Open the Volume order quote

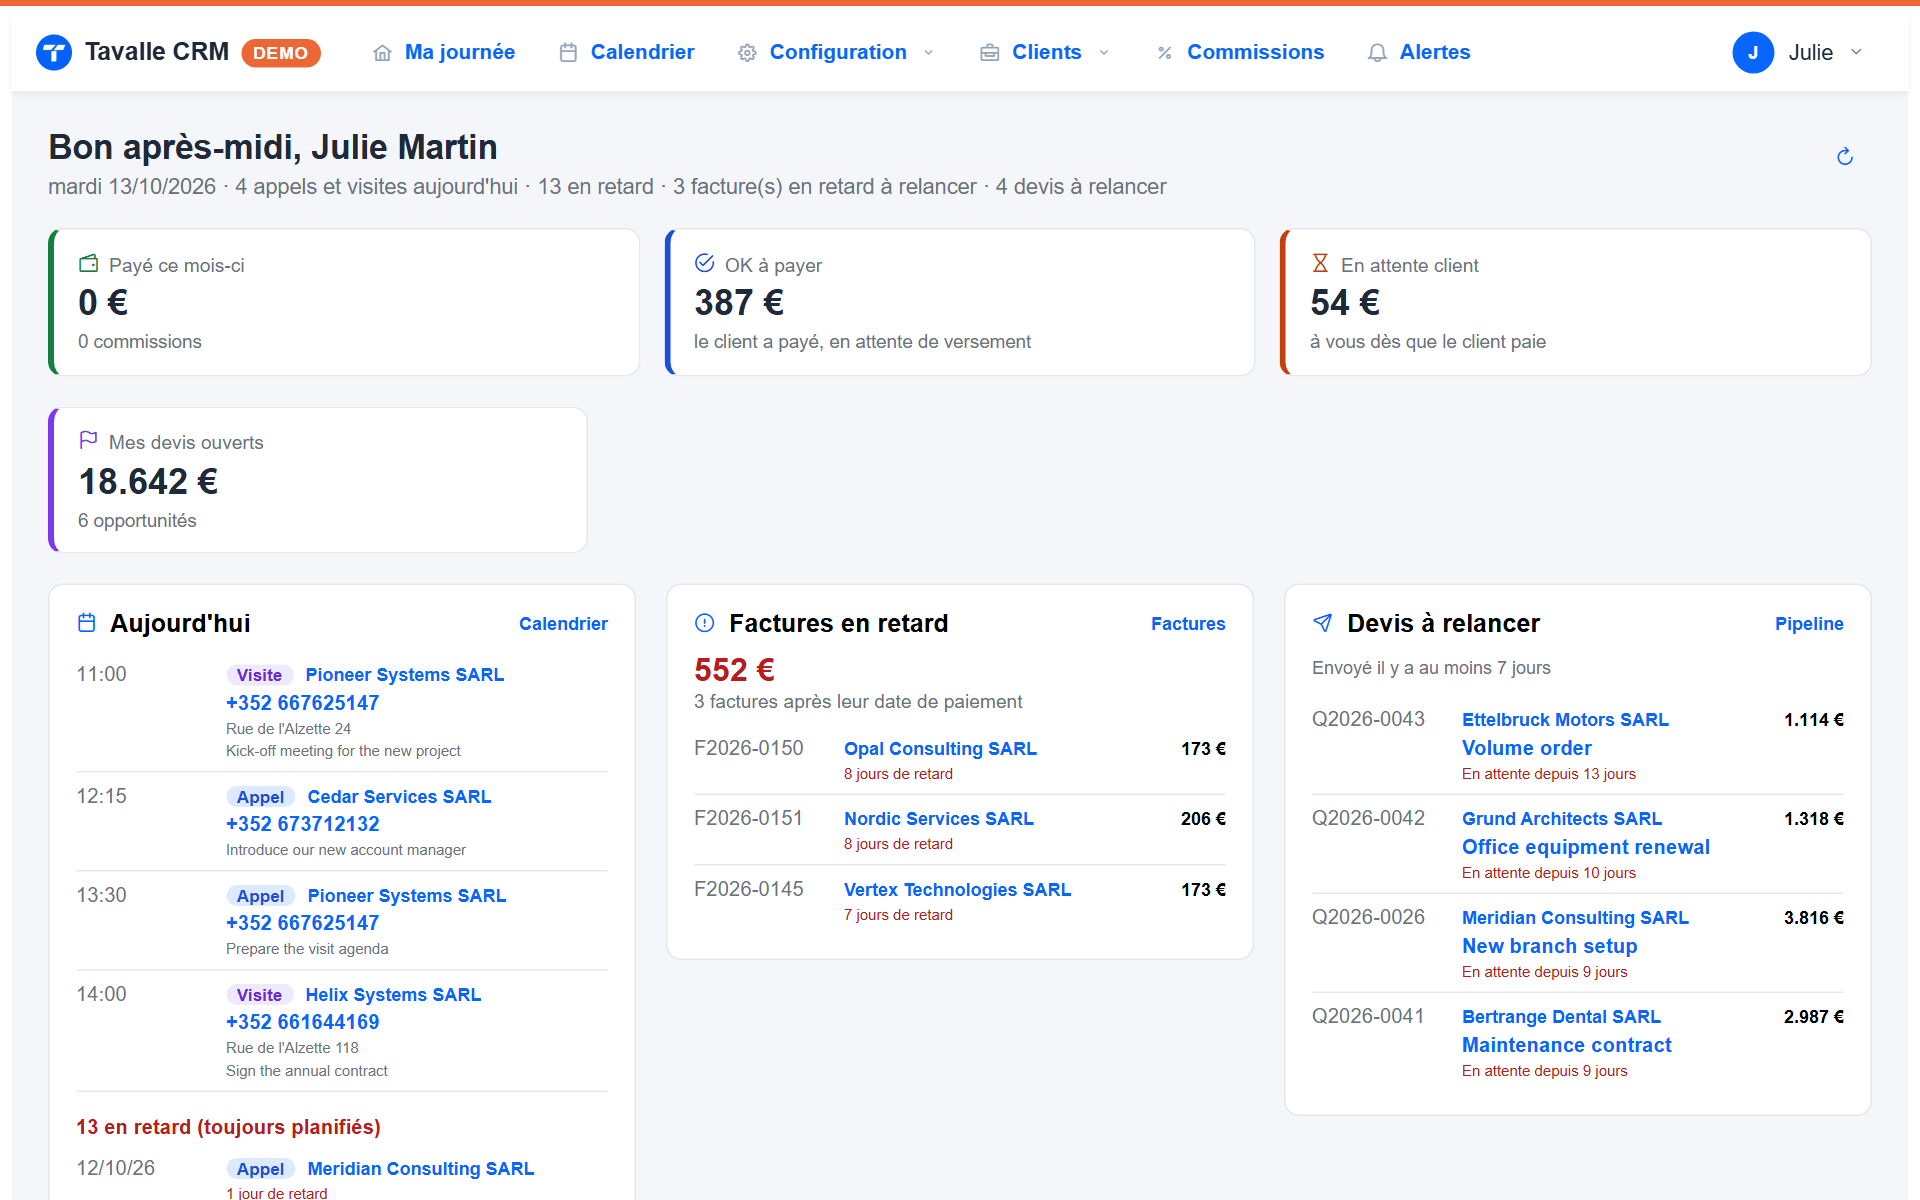pos(1526,748)
